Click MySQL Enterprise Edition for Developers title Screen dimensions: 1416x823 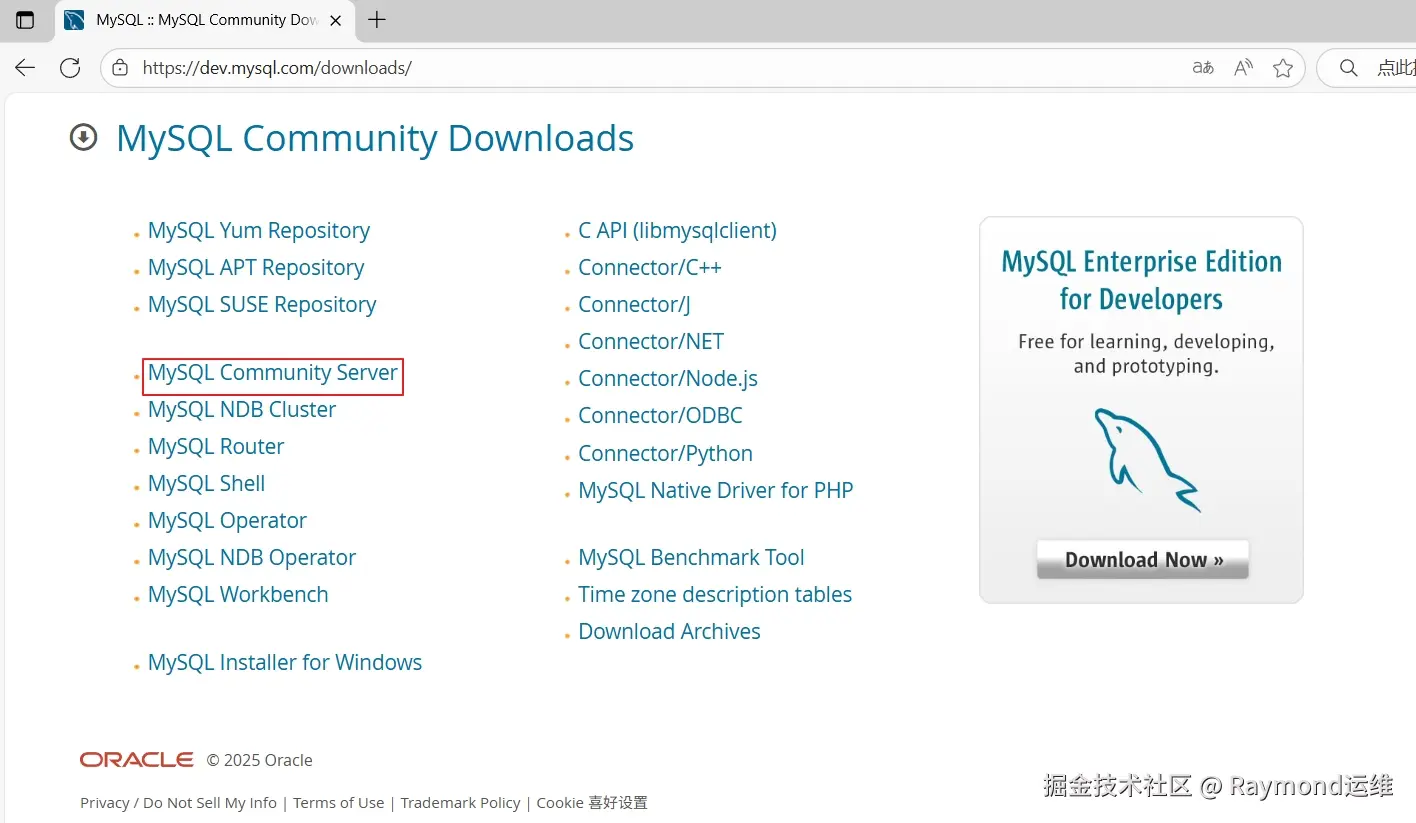(x=1141, y=280)
